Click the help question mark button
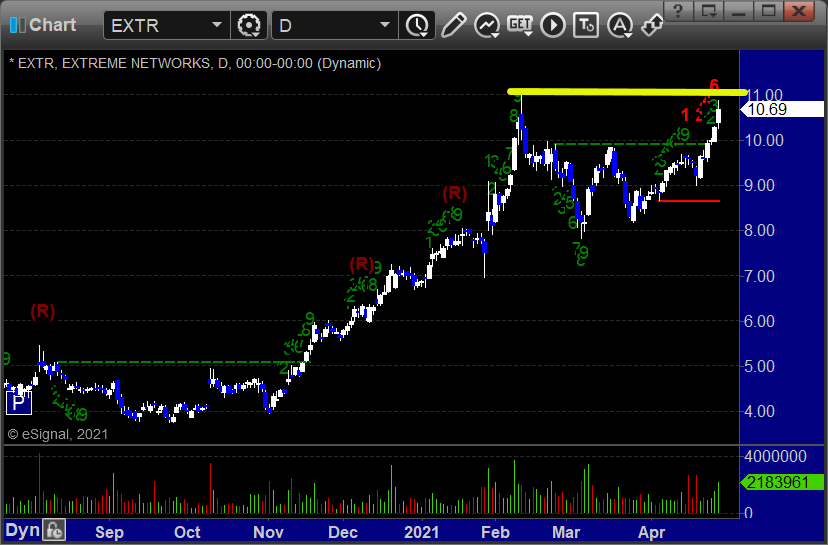Image resolution: width=828 pixels, height=545 pixels. pos(678,11)
